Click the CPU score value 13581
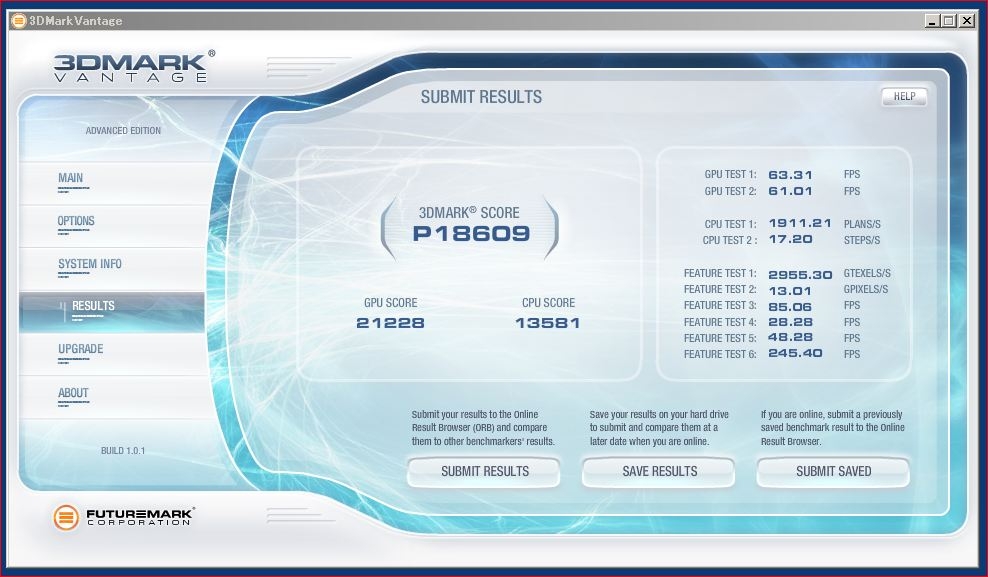Screen dimensions: 988x577 [x=548, y=323]
